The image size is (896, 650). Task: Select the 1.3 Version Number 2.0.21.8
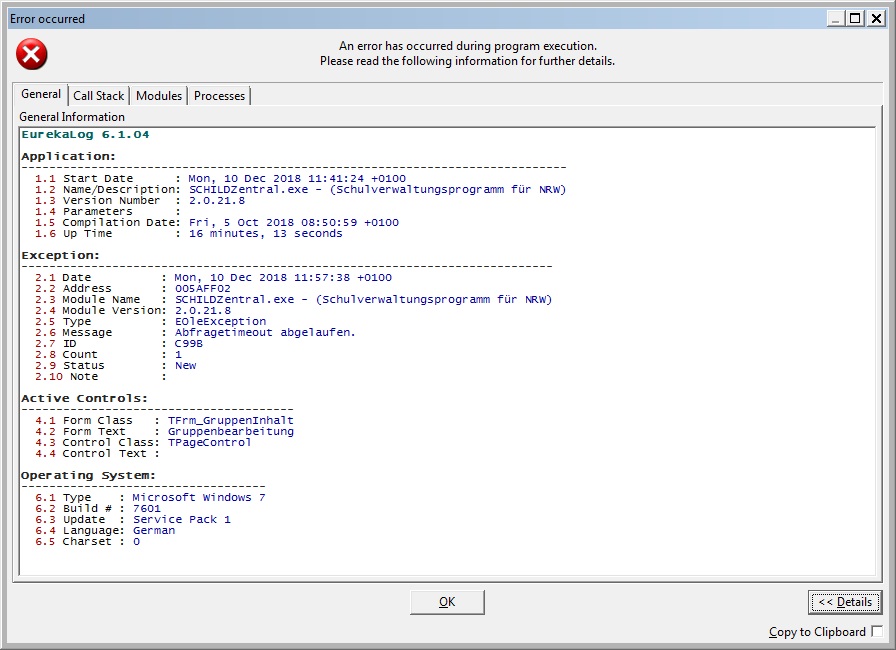click(x=217, y=200)
